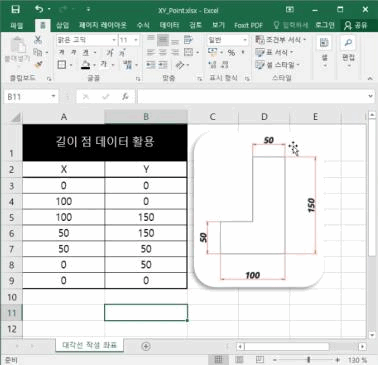This screenshot has height=365, width=378.
Task: Click the Cut (scissors) icon
Action: coord(38,40)
